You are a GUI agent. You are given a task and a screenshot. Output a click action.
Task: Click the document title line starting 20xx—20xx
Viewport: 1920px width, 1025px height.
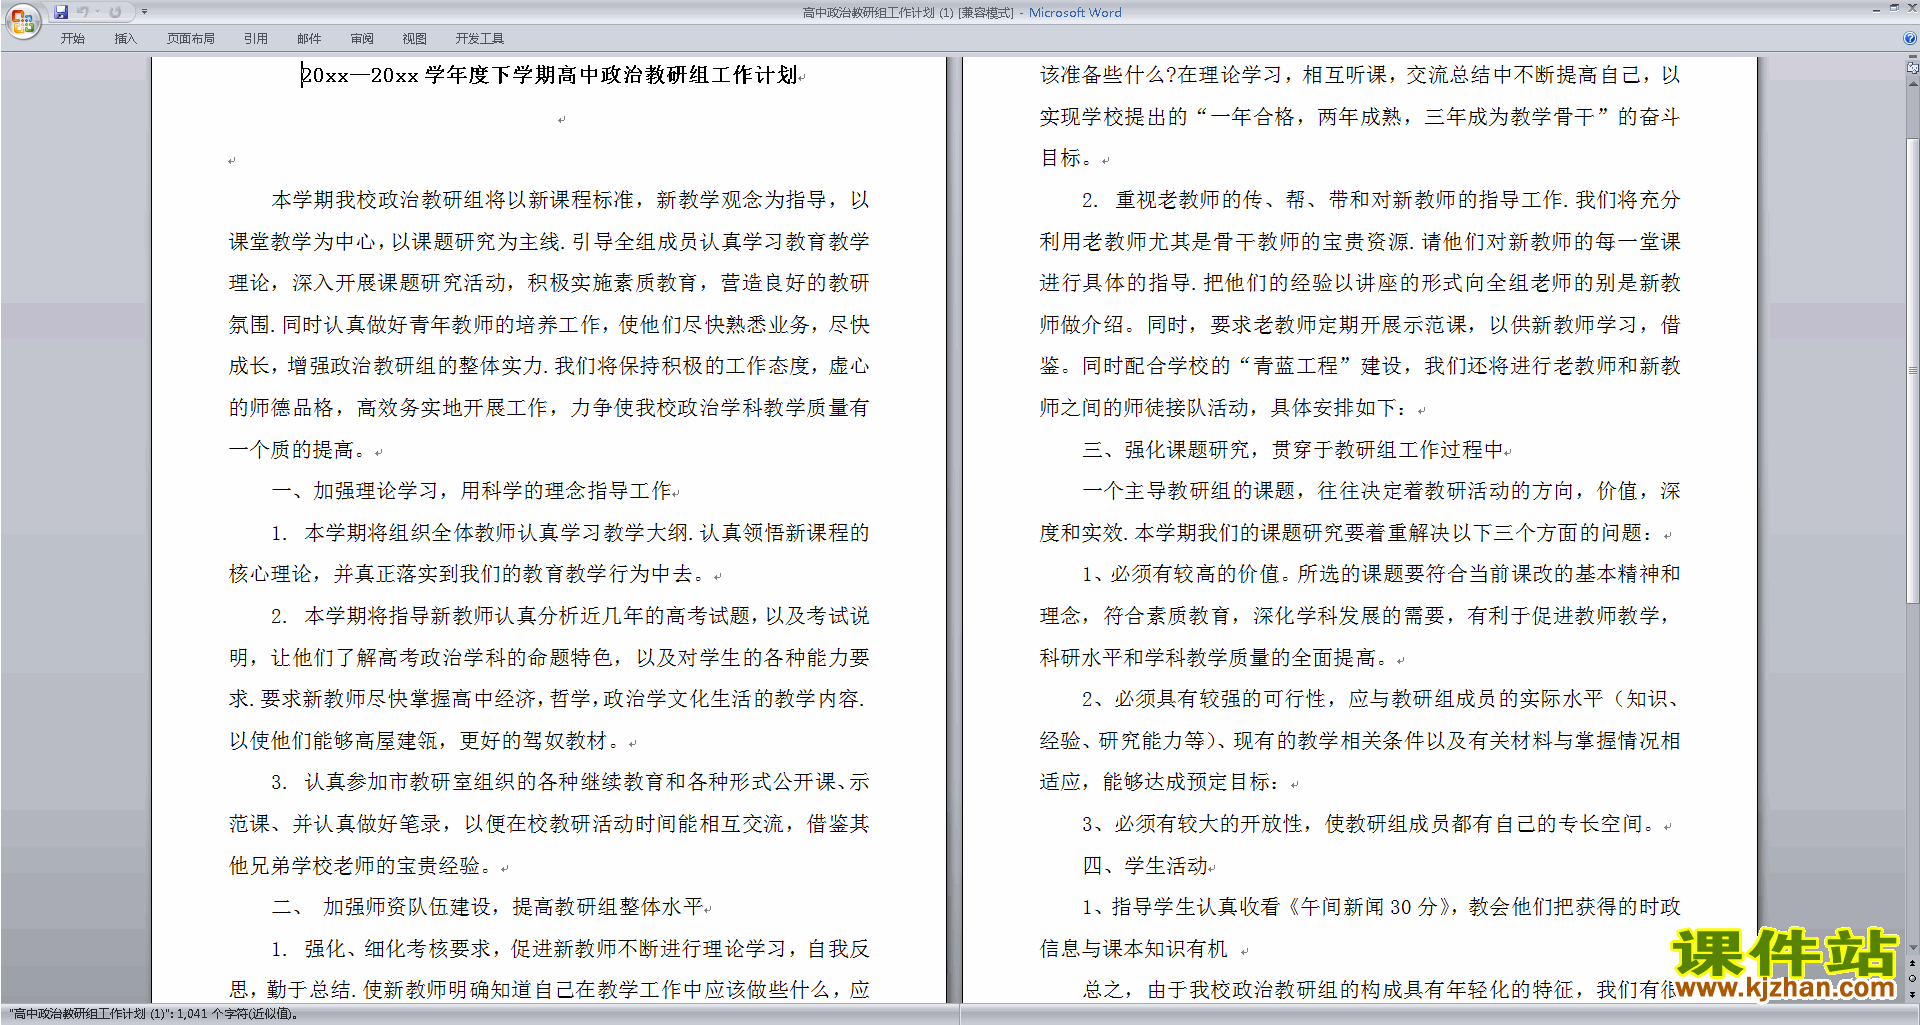tap(550, 75)
